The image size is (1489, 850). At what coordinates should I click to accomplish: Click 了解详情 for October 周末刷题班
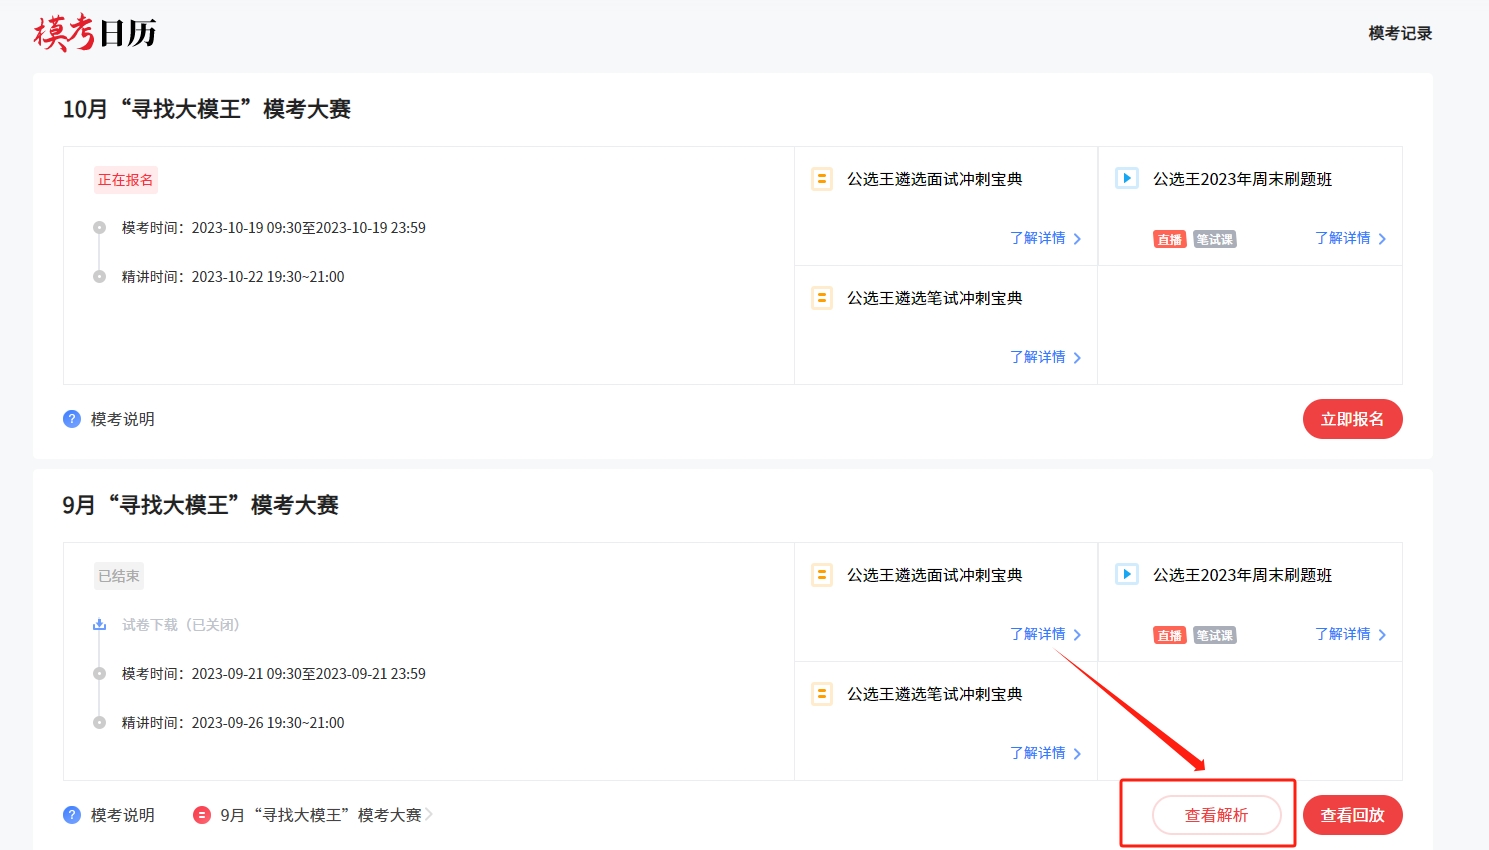[x=1349, y=238]
